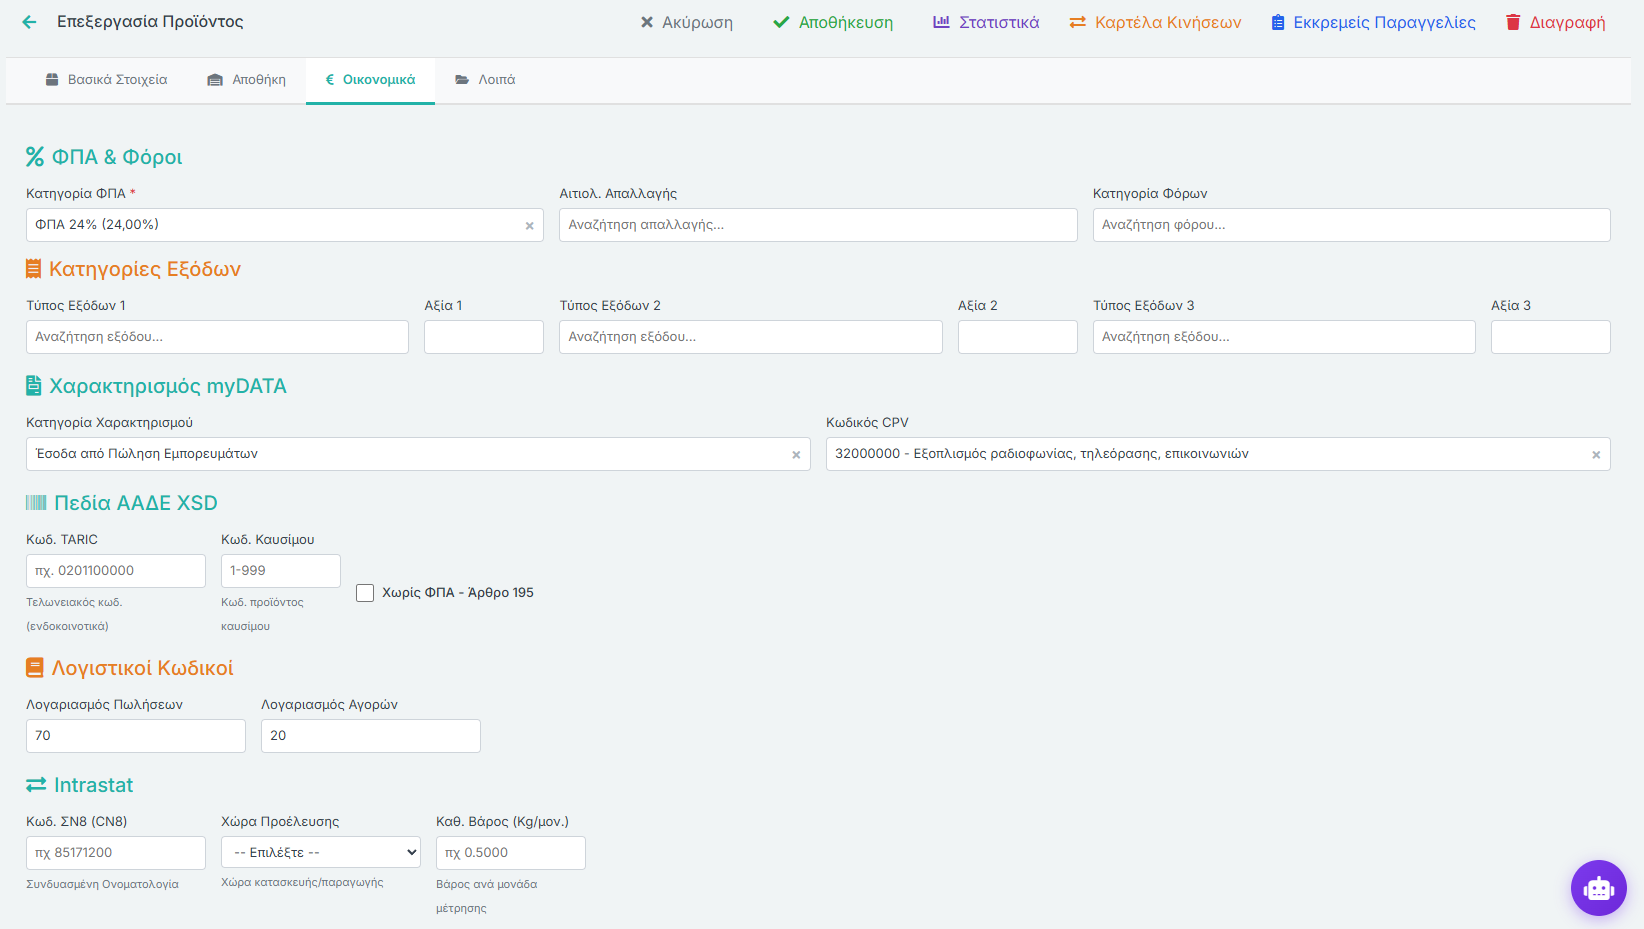
Task: Click the Χαρακτηρισμός myDATA heading
Action: click(x=156, y=386)
